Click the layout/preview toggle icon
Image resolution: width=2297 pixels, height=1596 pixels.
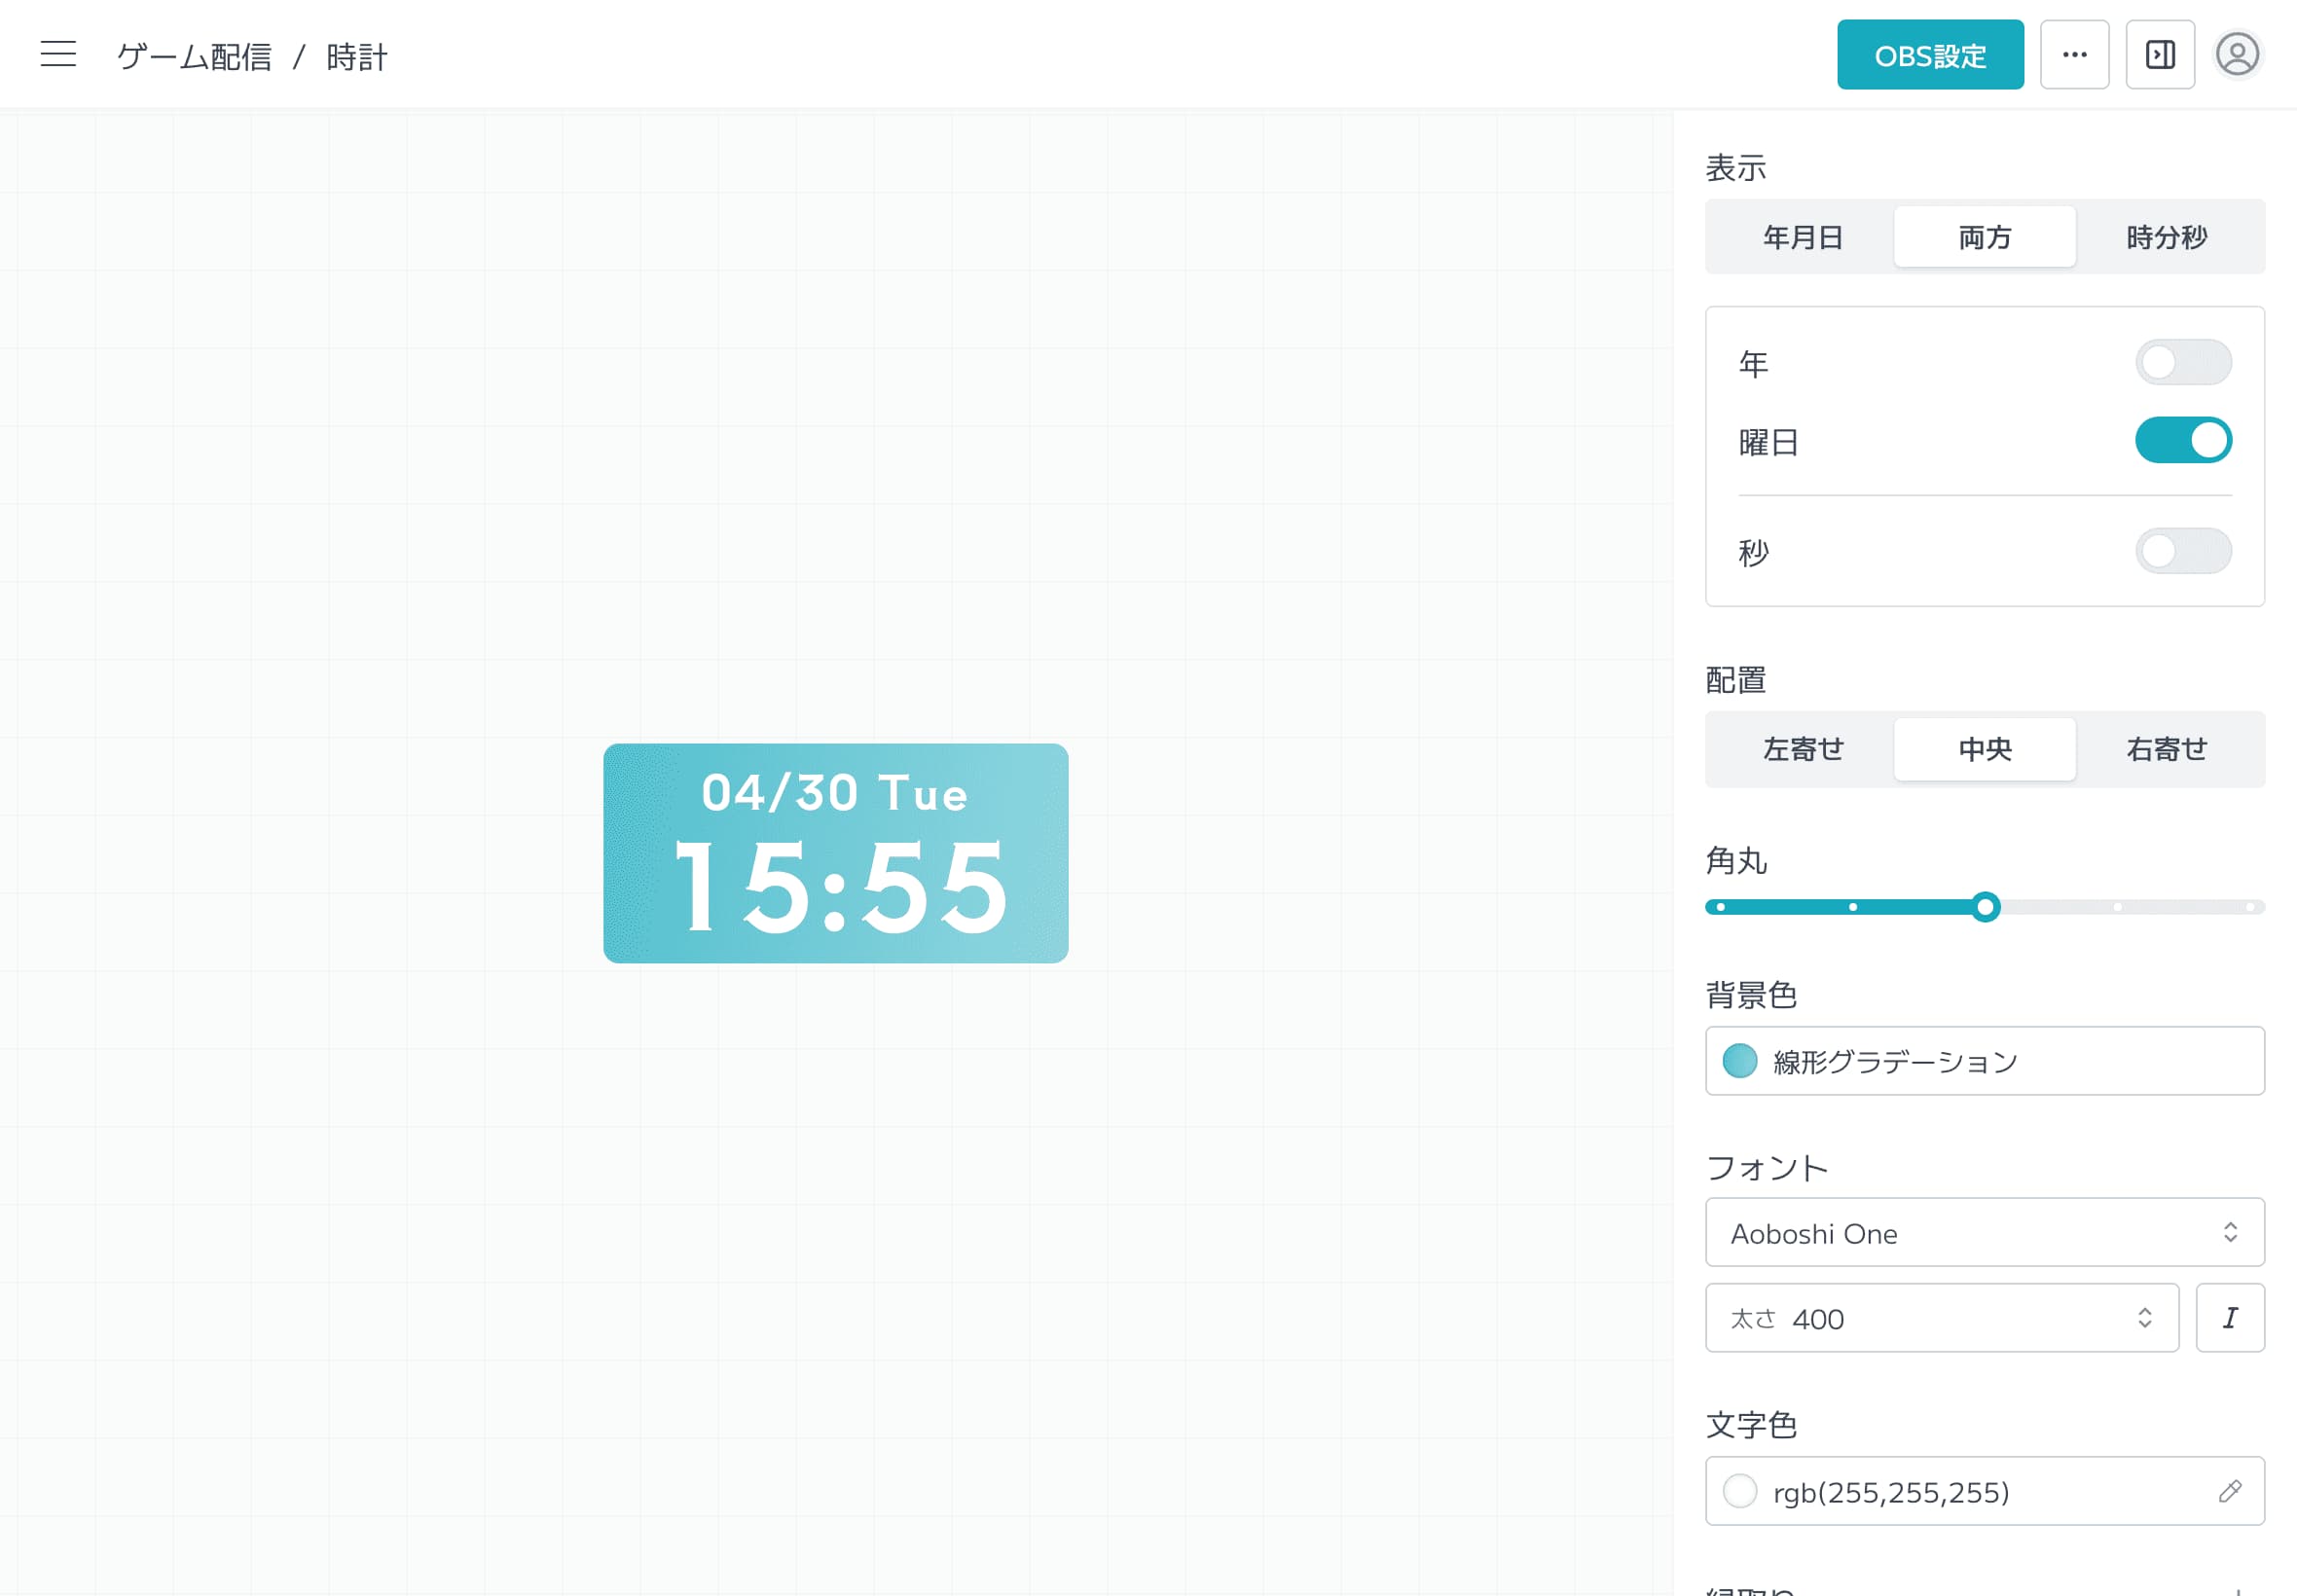2161,54
